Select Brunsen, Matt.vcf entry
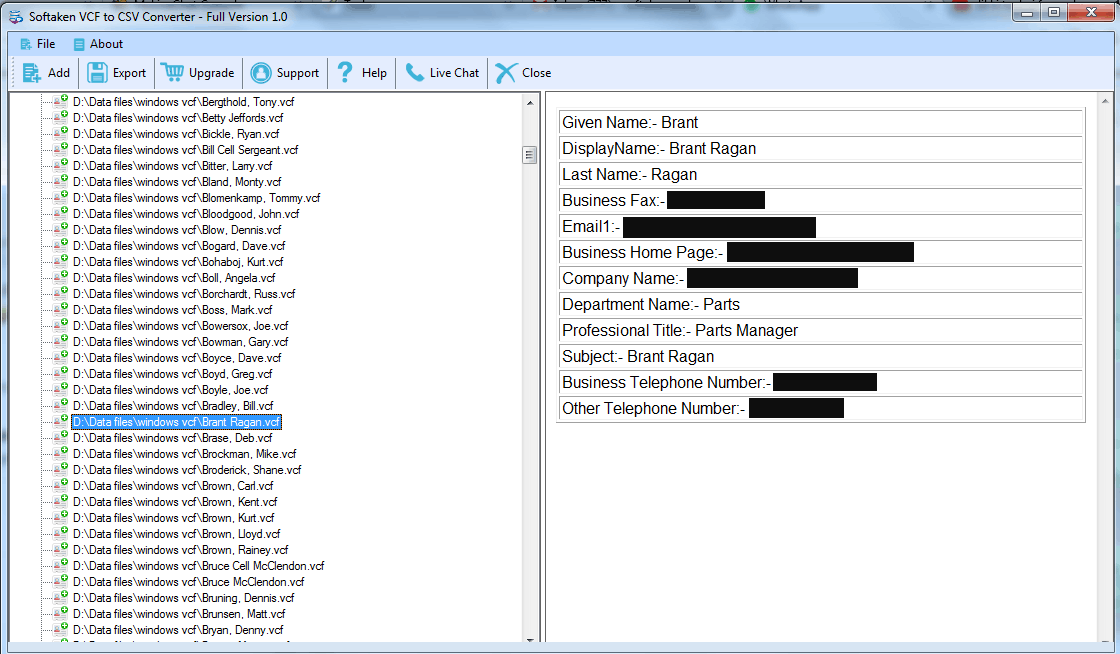1120x654 pixels. coord(179,613)
